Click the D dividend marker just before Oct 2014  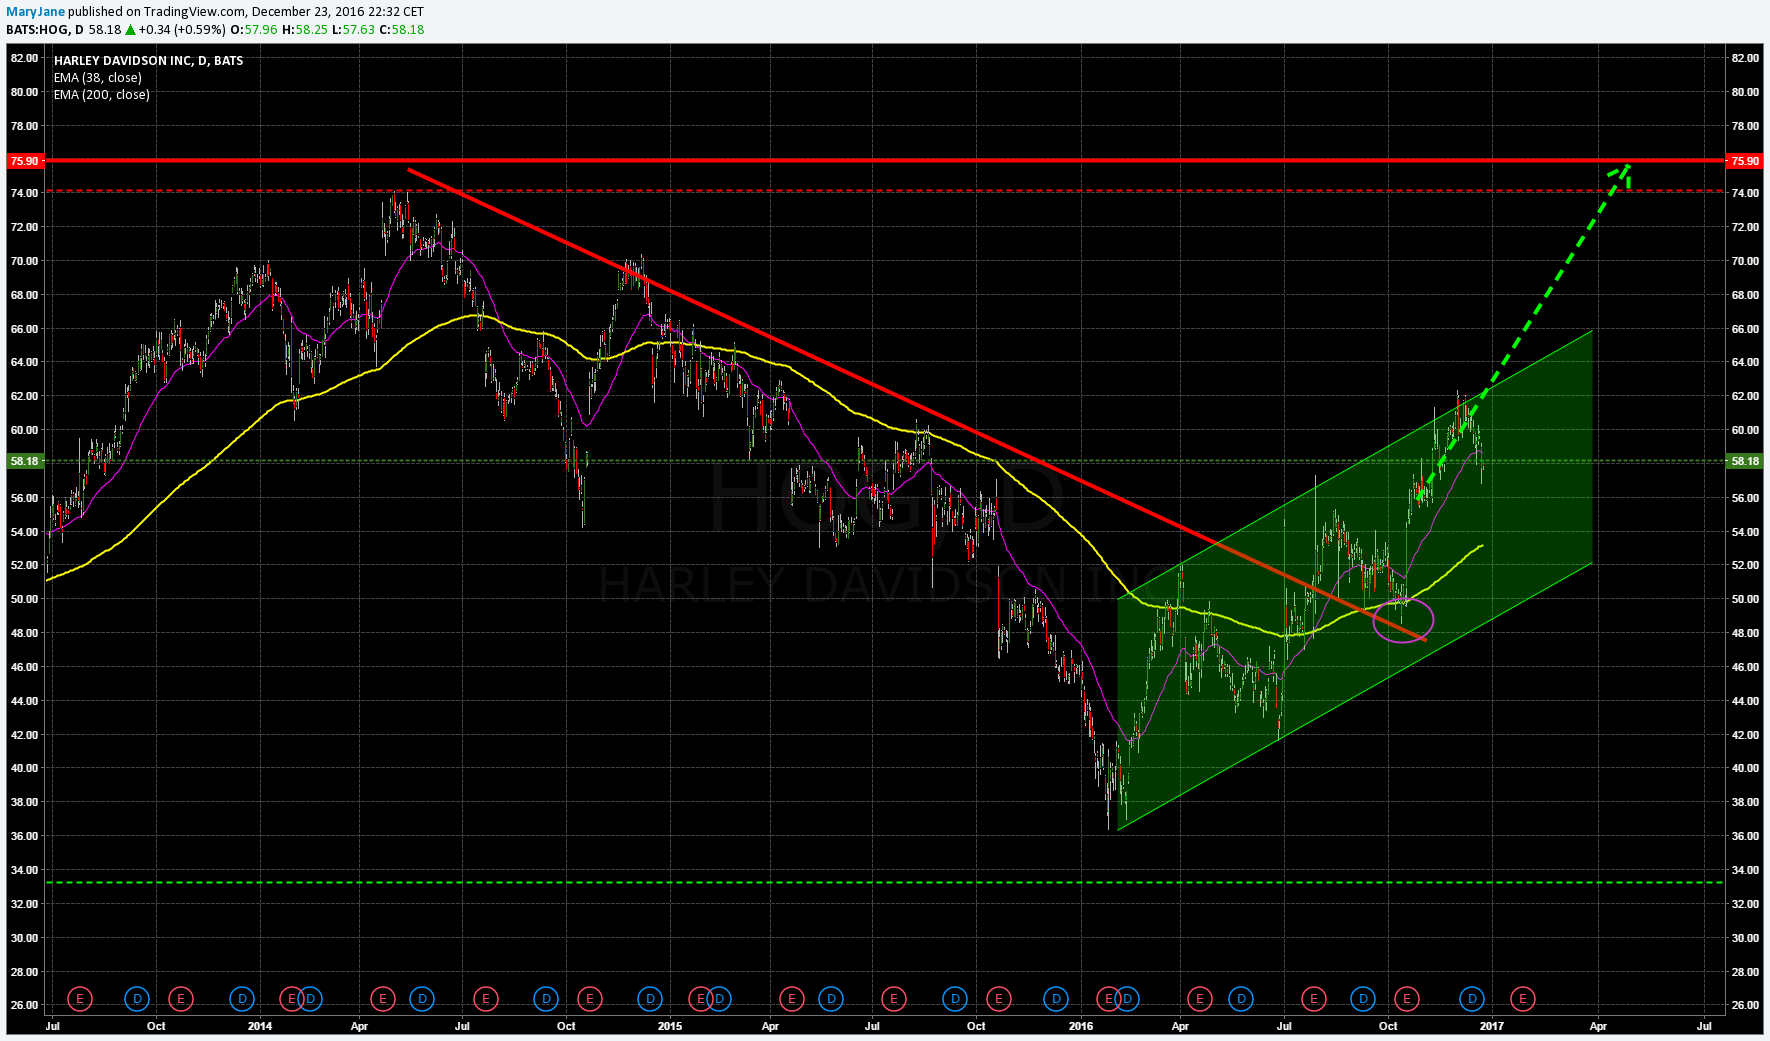(545, 998)
